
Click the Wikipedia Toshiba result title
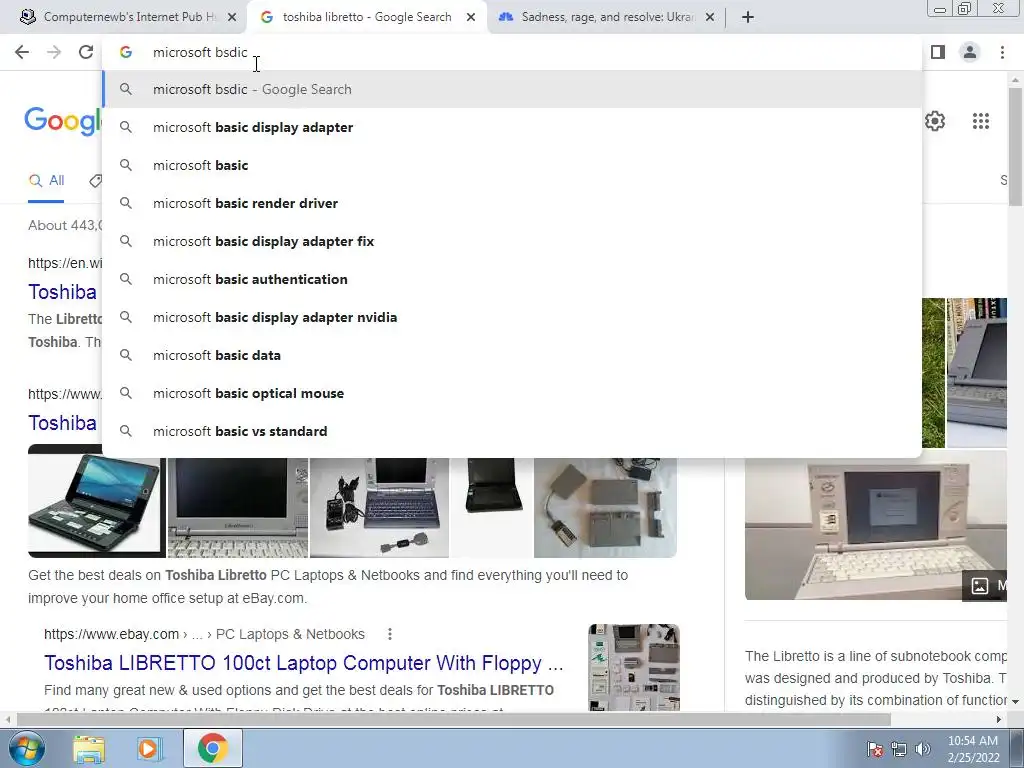pyautogui.click(x=63, y=292)
